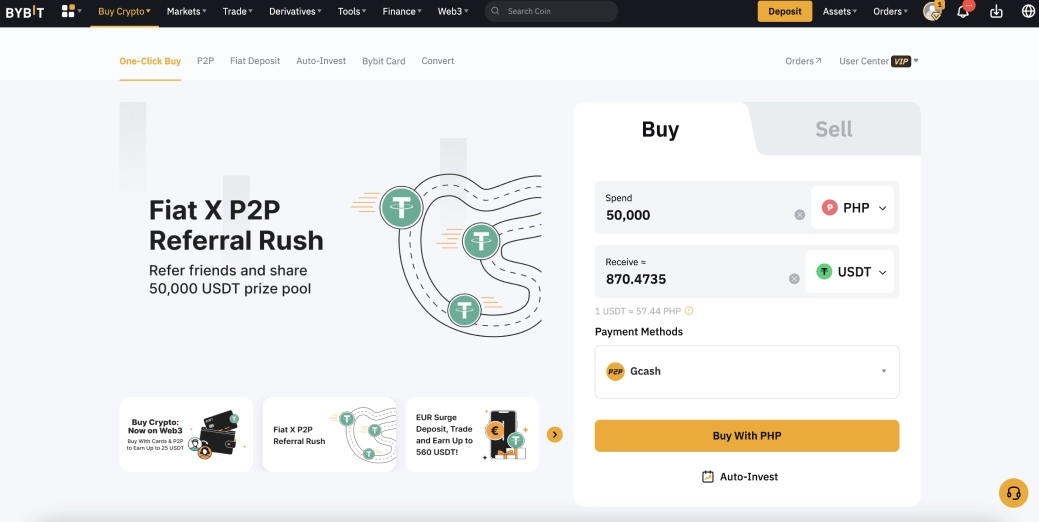
Task: Select the One-Click Buy tab
Action: 150,61
